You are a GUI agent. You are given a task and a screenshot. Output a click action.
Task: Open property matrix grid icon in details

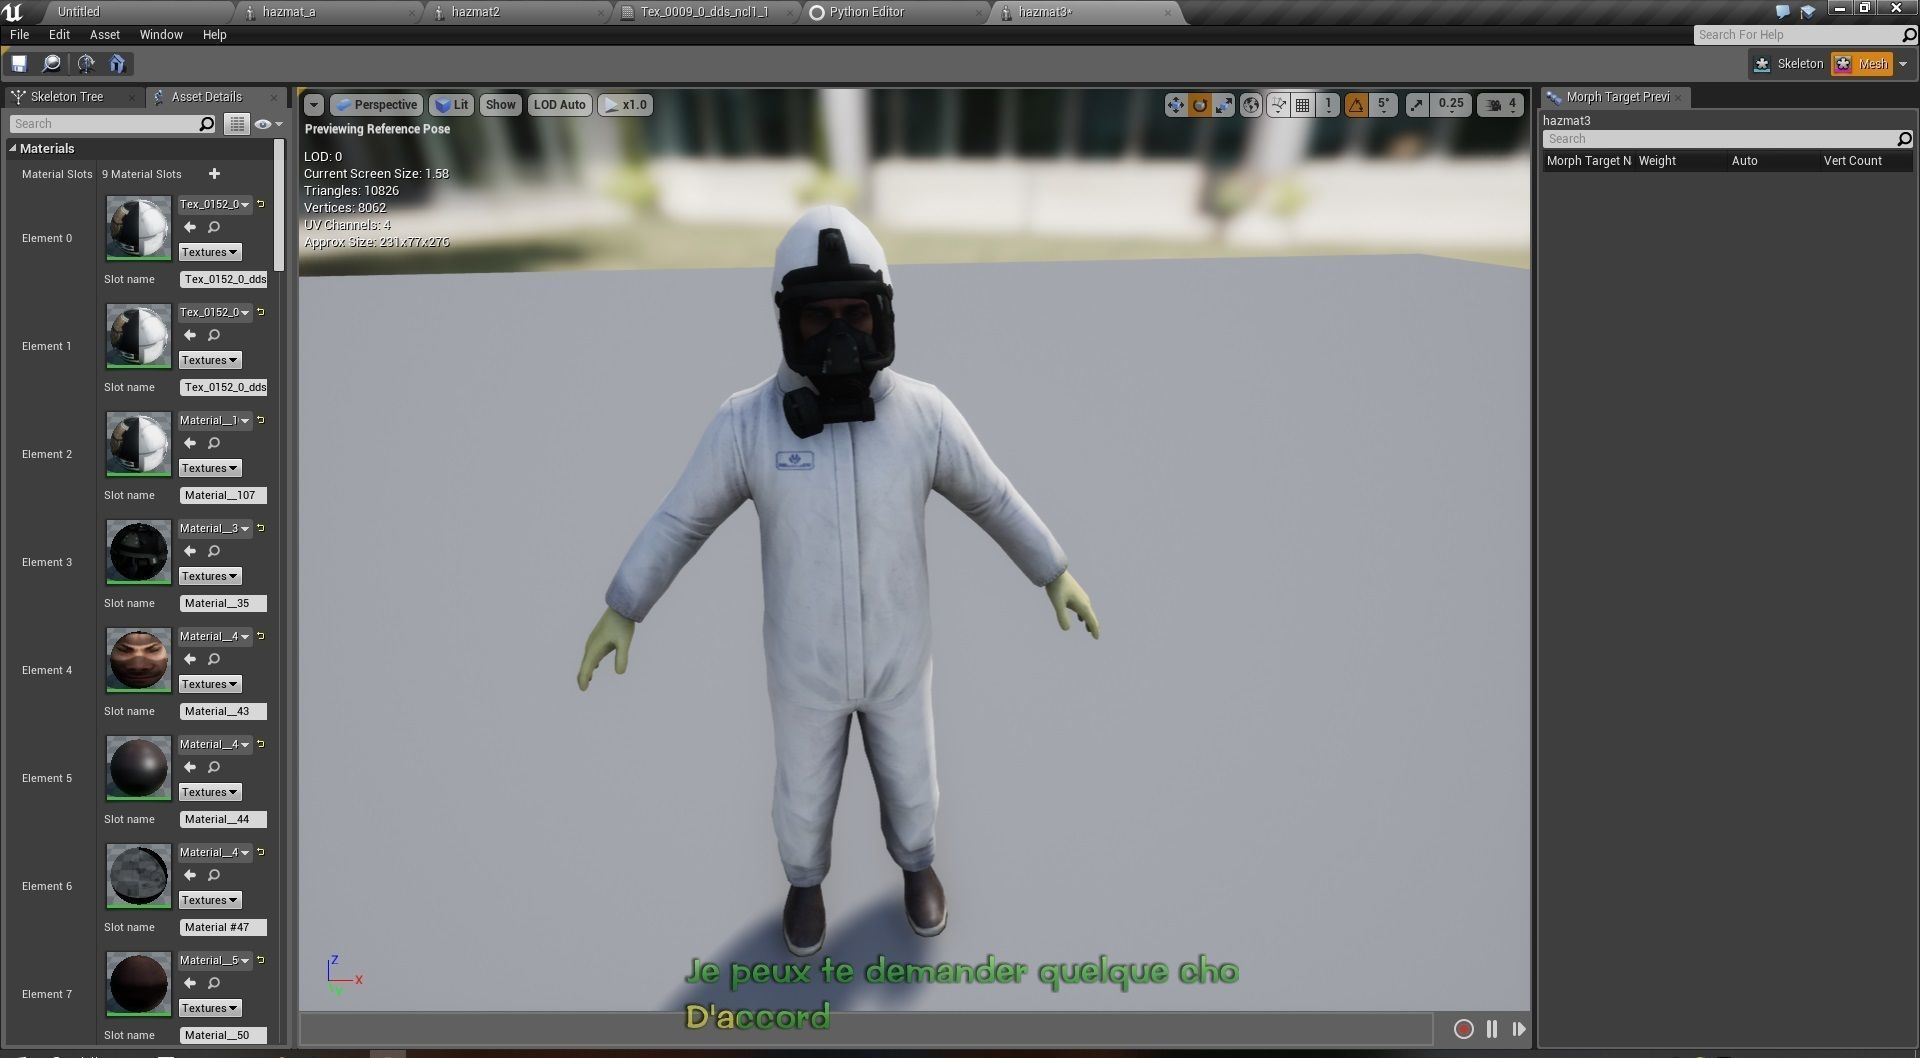[236, 124]
